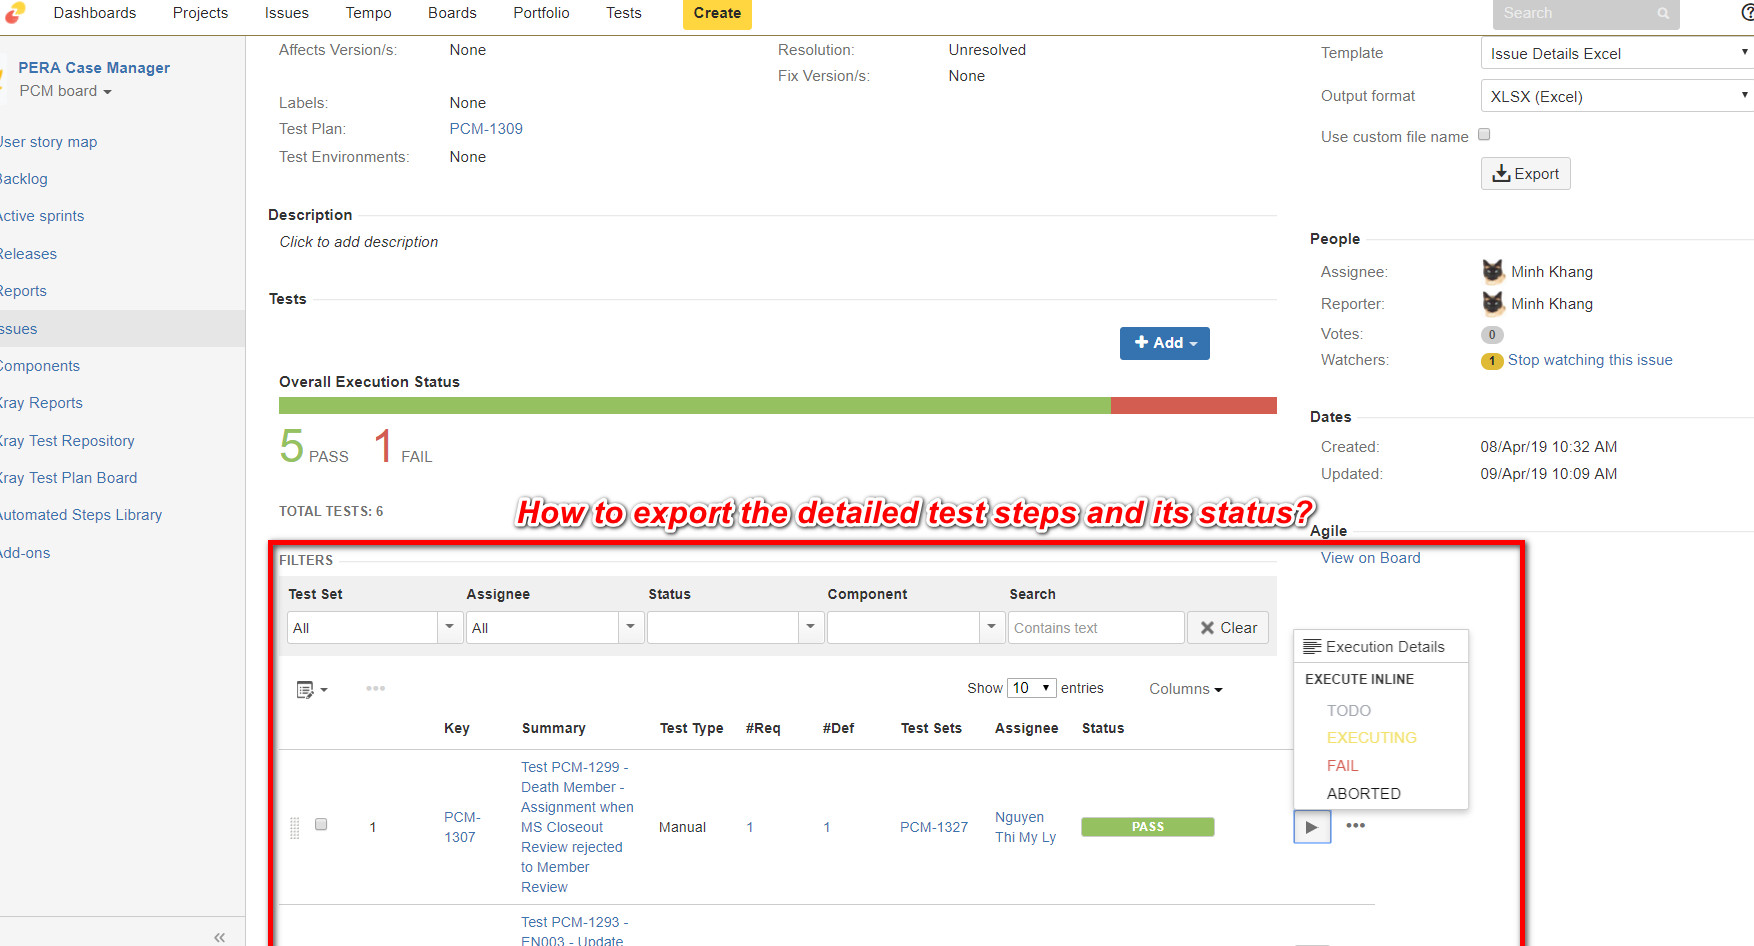Image resolution: width=1754 pixels, height=946 pixels.
Task: Check the PCM-1307 test row checkbox
Action: 321,824
